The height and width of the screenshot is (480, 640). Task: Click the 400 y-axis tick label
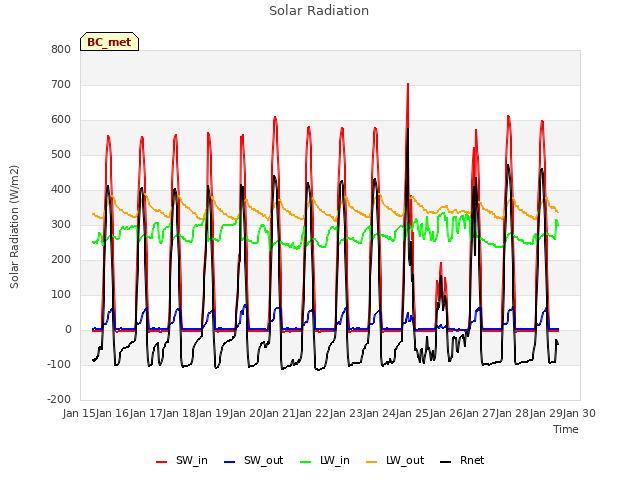tap(61, 189)
